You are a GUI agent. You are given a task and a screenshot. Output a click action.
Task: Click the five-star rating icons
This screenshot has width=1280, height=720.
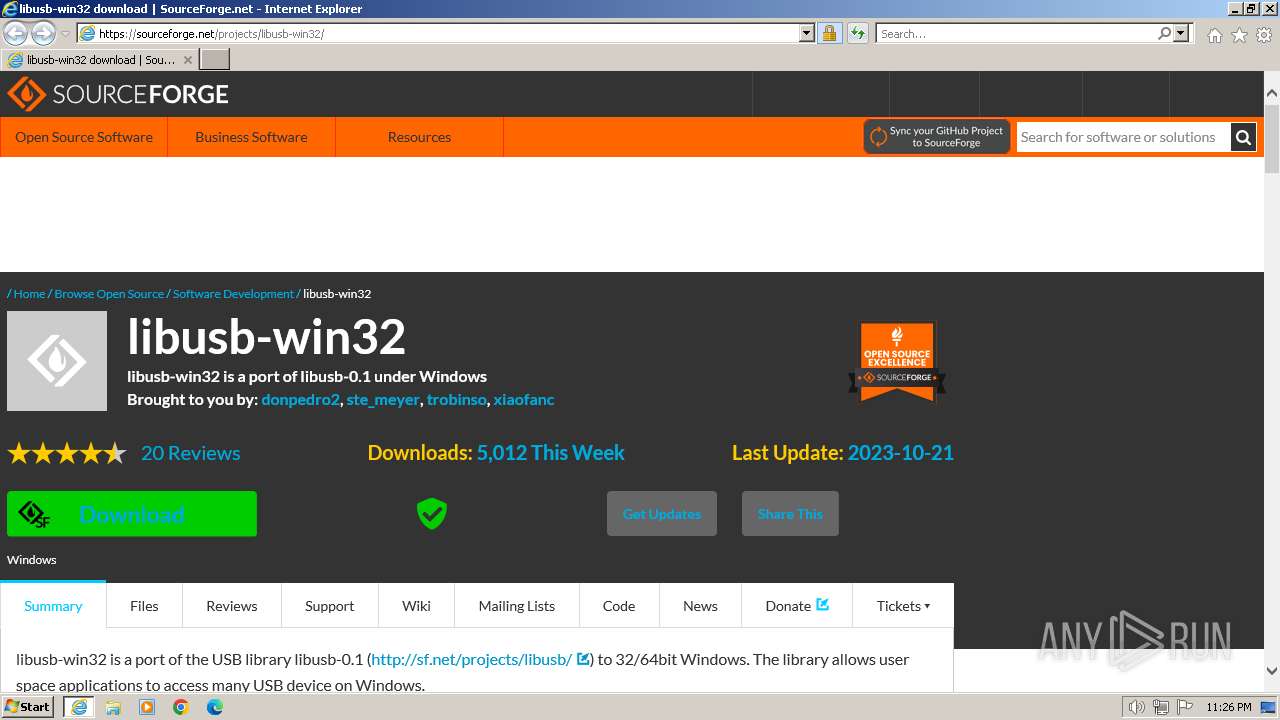67,453
